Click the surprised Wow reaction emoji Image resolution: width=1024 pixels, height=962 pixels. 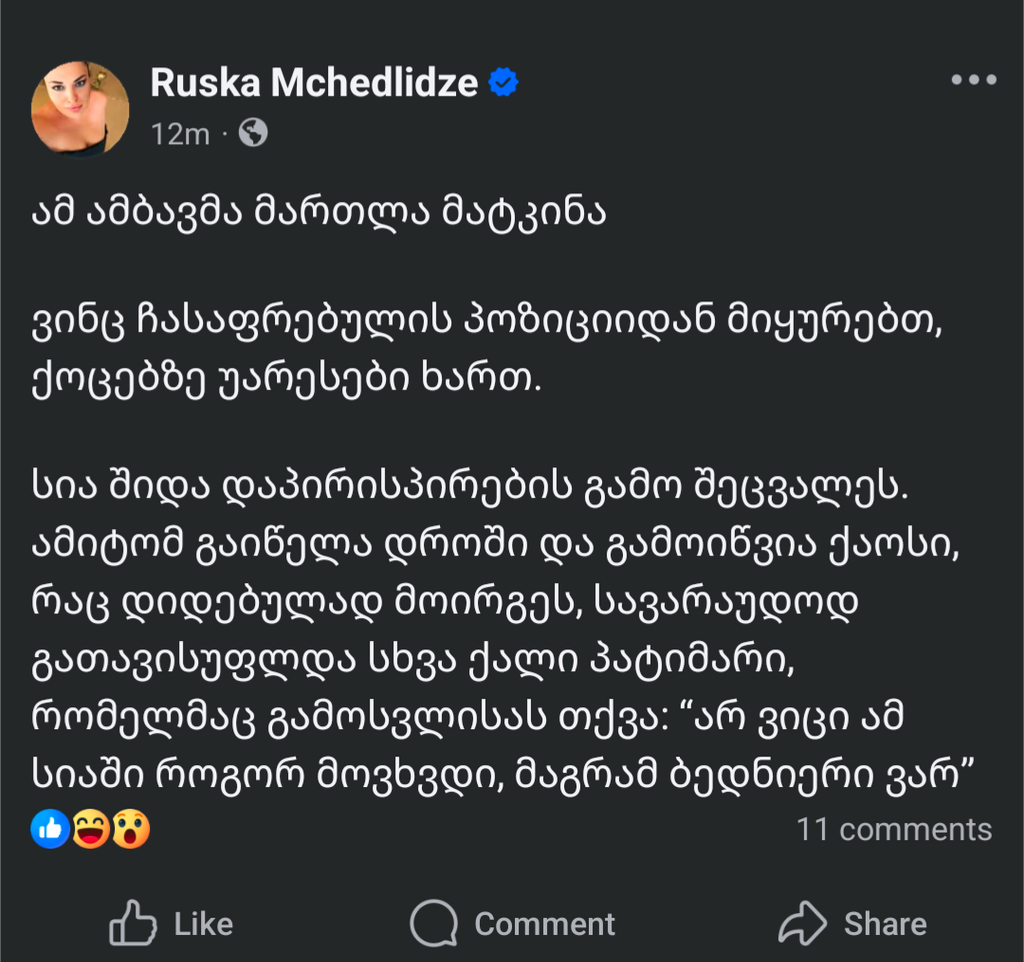click(x=130, y=829)
